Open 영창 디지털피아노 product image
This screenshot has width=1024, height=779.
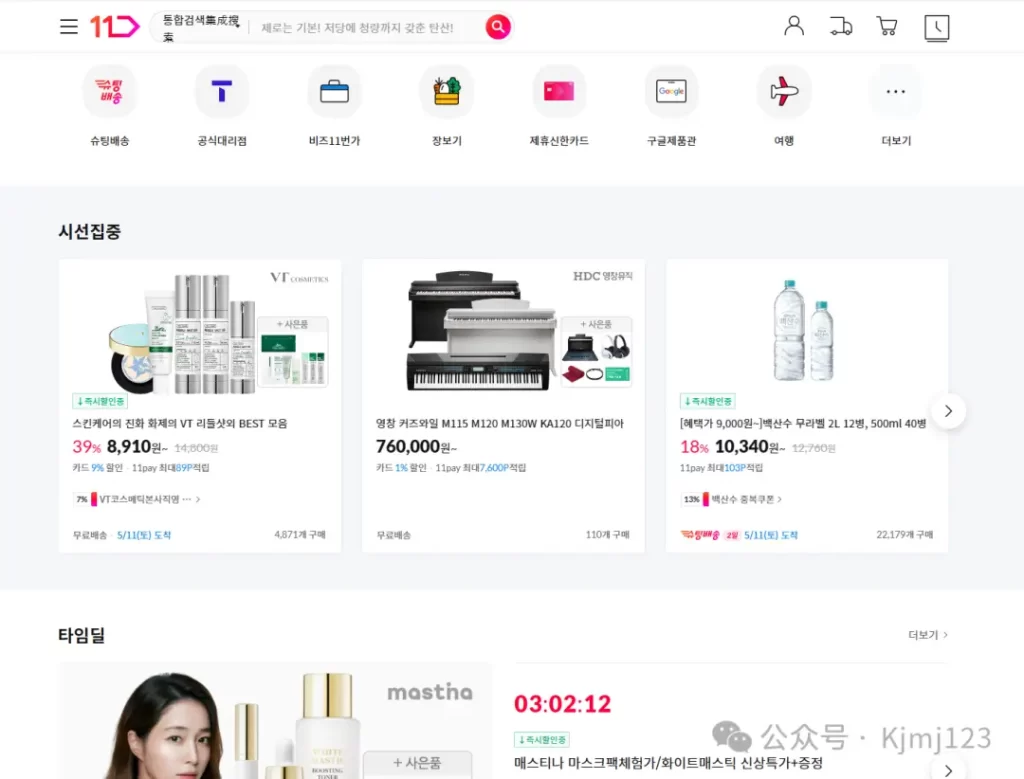click(x=504, y=330)
